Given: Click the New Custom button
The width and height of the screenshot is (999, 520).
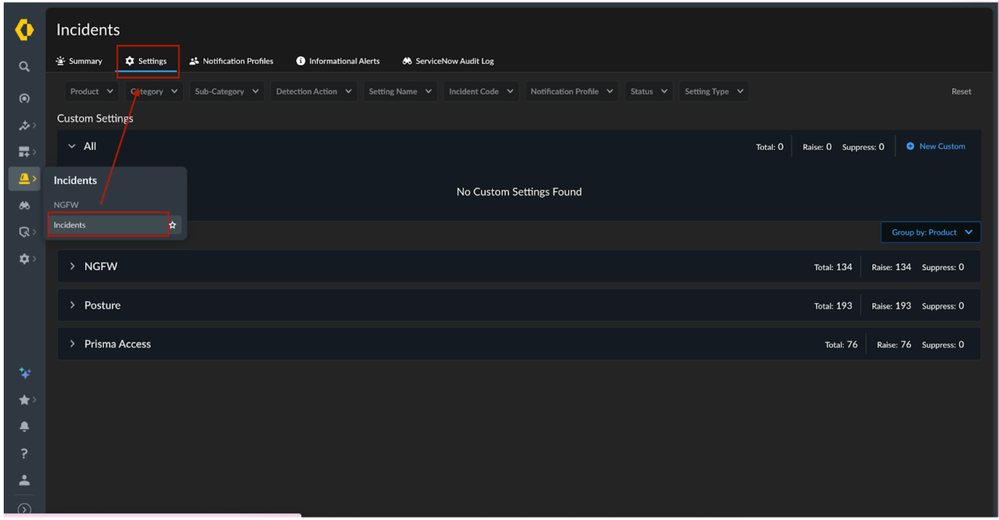Looking at the screenshot, I should pyautogui.click(x=935, y=147).
